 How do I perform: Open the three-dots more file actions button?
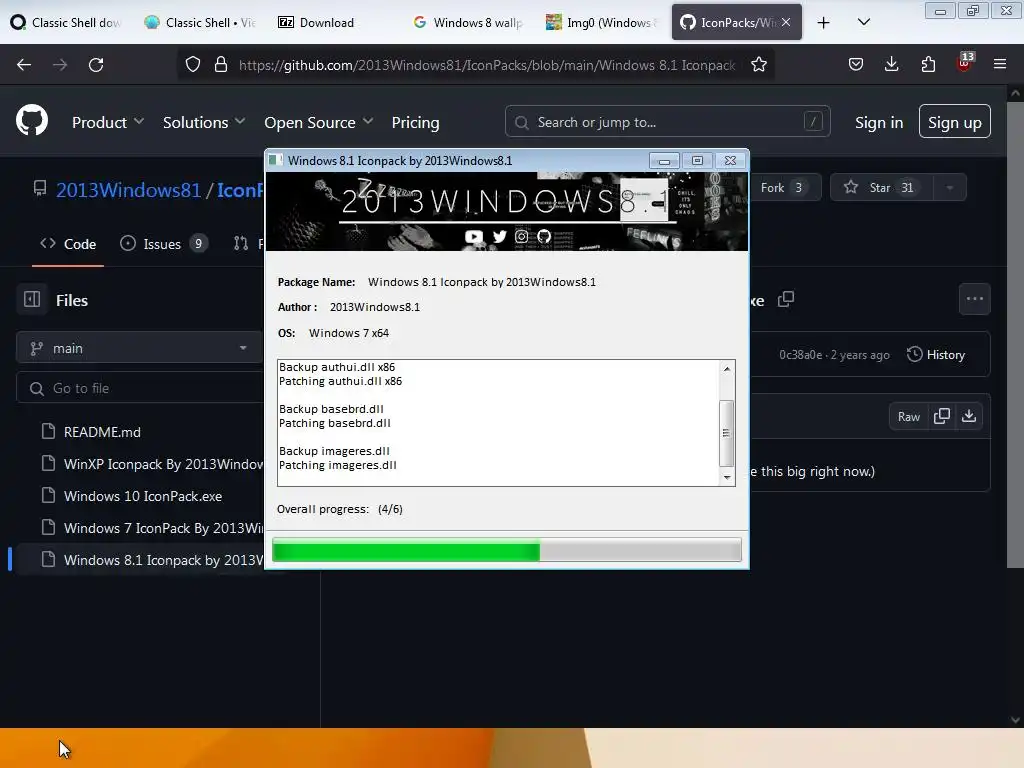tap(974, 299)
